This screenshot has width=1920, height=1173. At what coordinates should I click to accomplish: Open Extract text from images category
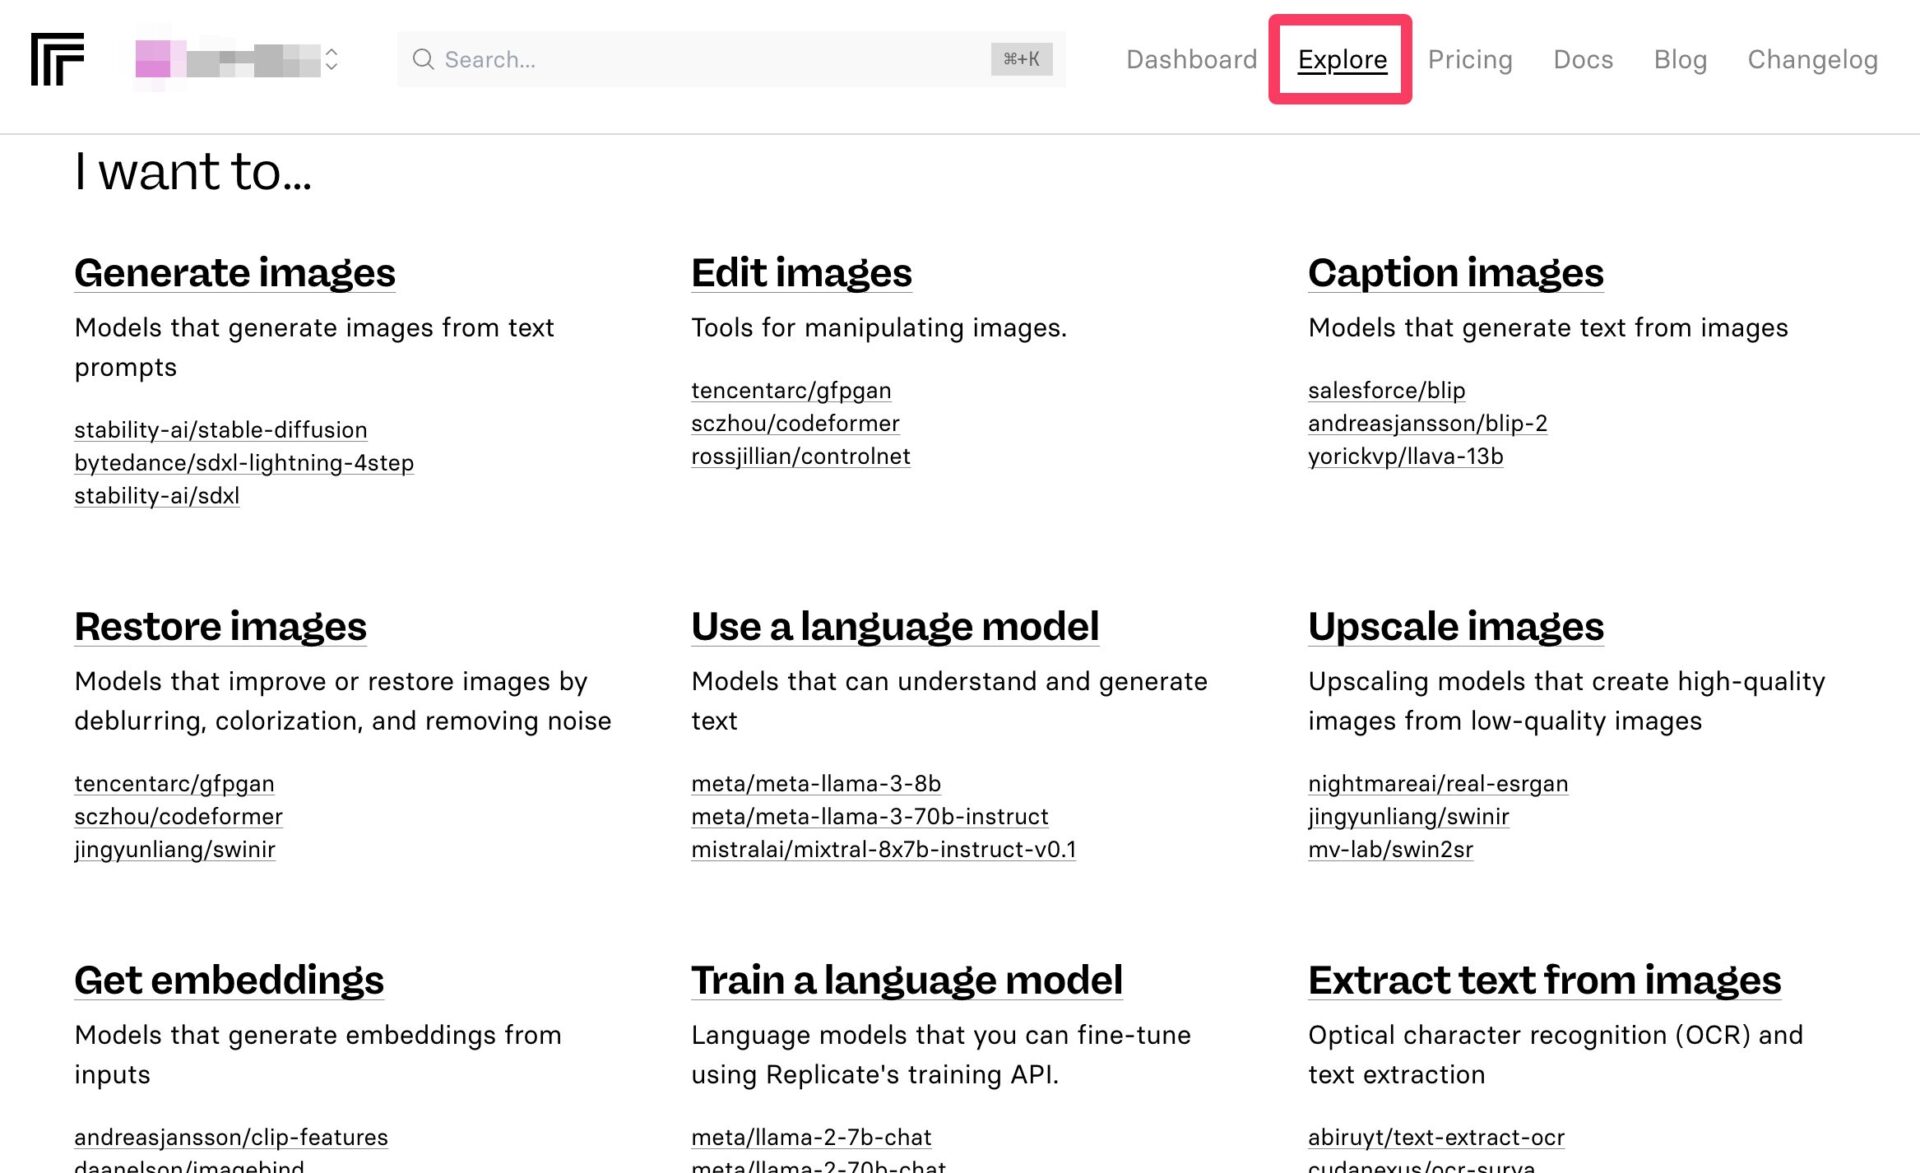pyautogui.click(x=1543, y=979)
